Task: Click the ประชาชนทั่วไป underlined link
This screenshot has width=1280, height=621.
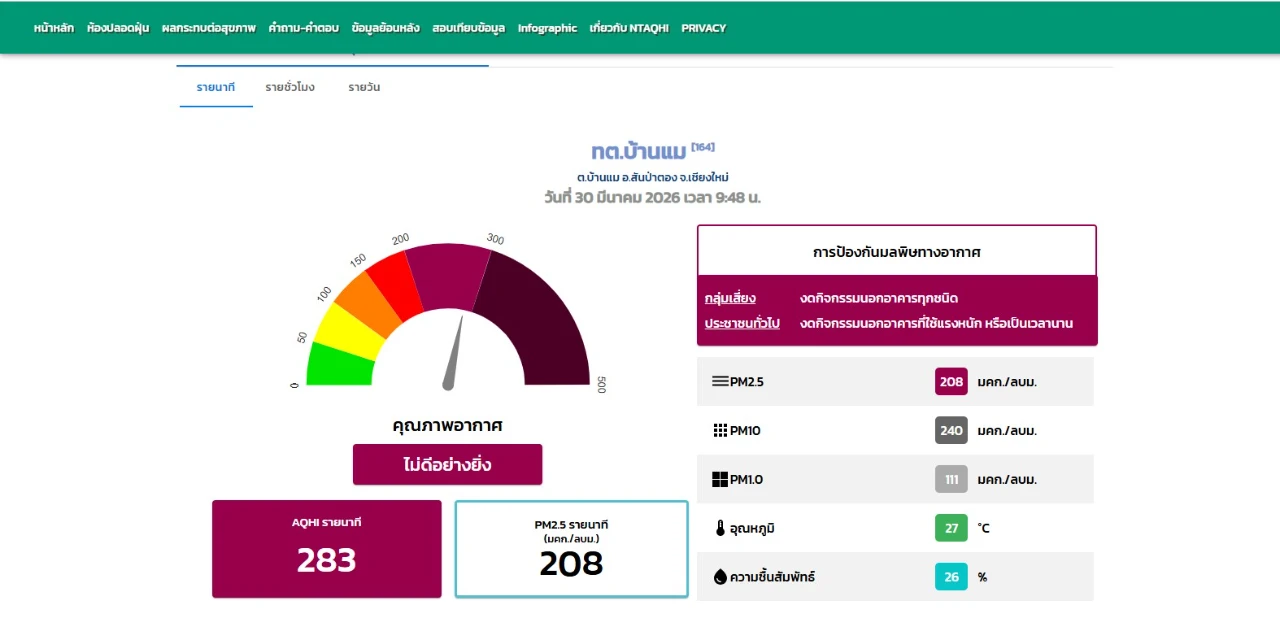Action: pyautogui.click(x=742, y=323)
